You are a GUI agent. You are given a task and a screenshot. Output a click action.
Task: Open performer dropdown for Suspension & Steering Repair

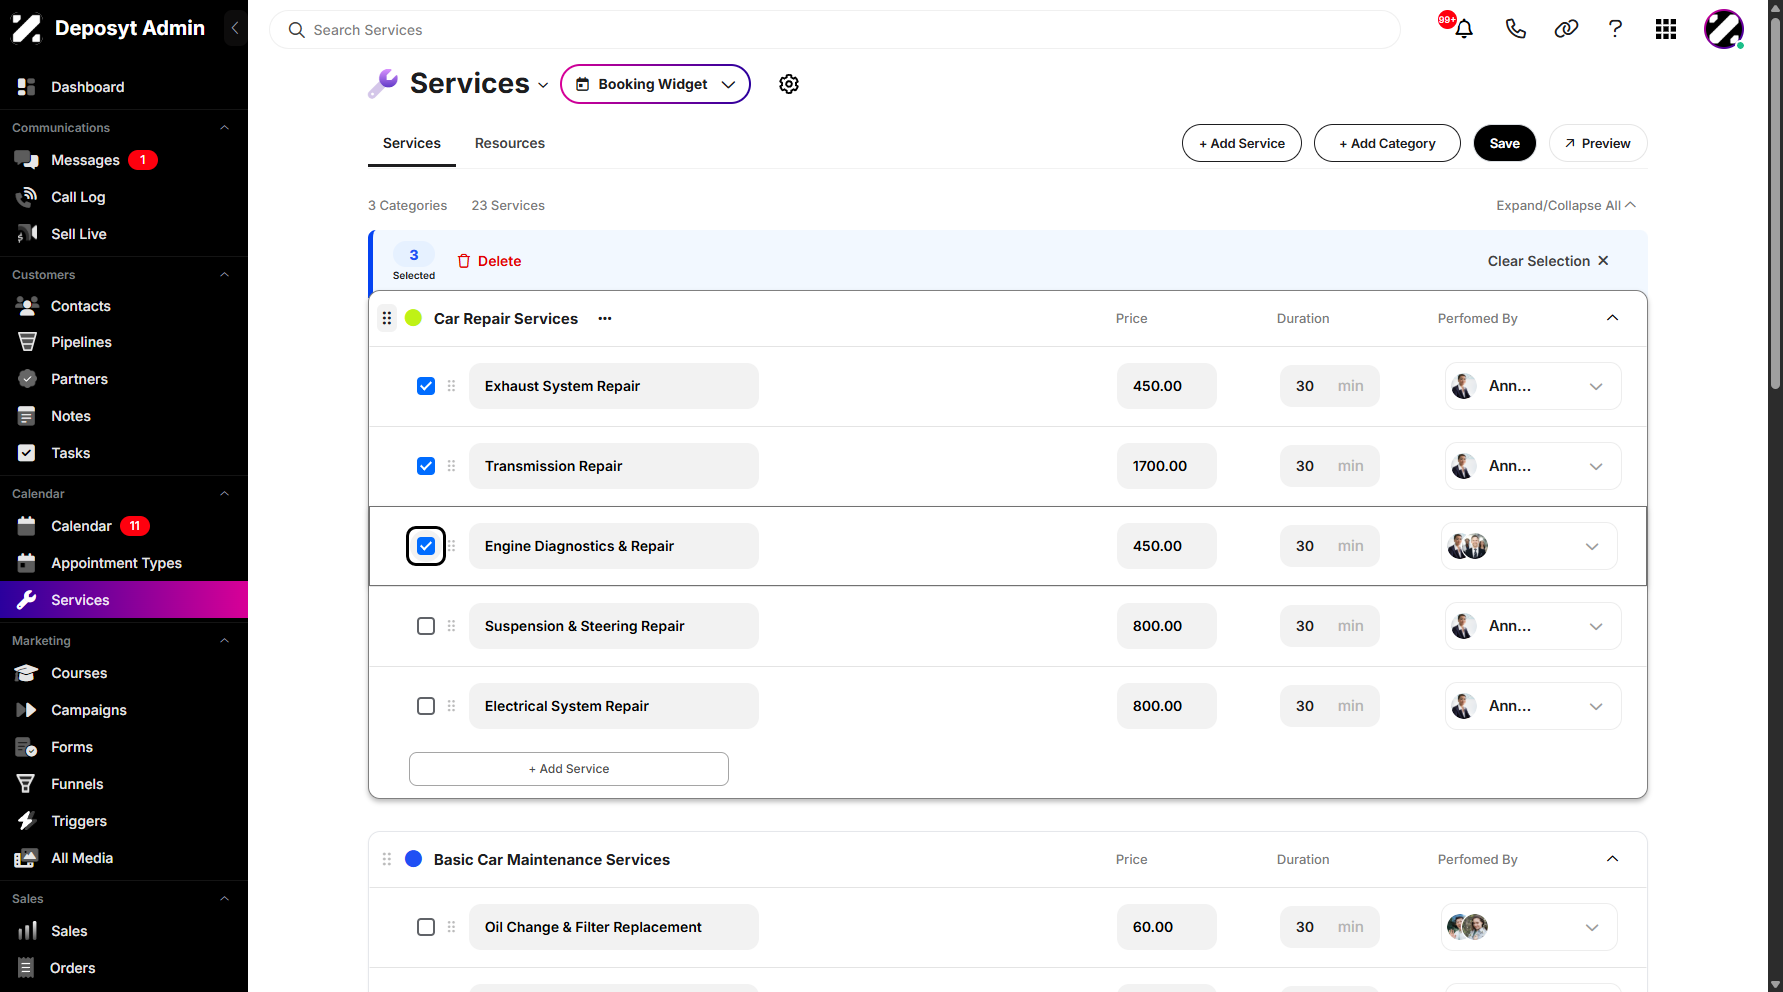[1533, 626]
